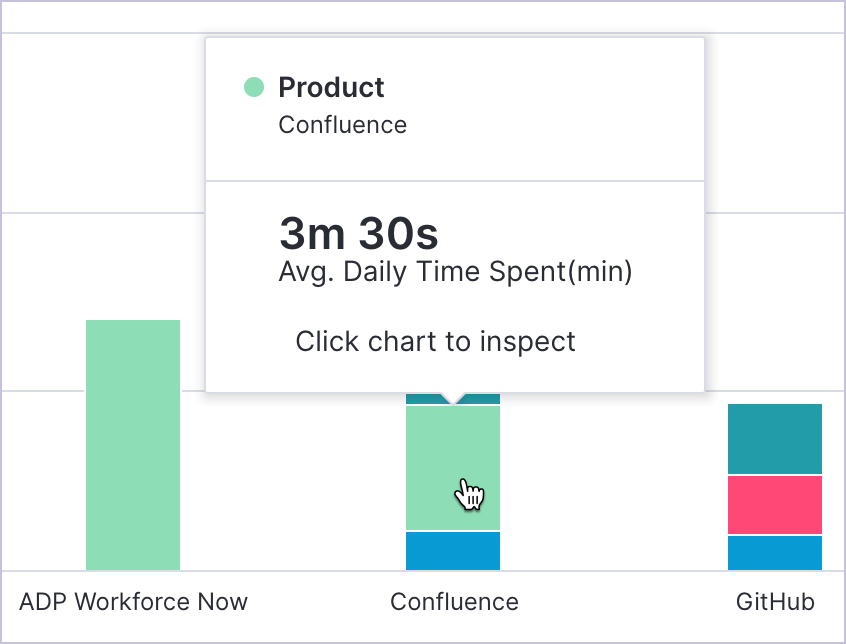
Task: Click the green legend dot beside Product in tooltip
Action: coord(254,87)
